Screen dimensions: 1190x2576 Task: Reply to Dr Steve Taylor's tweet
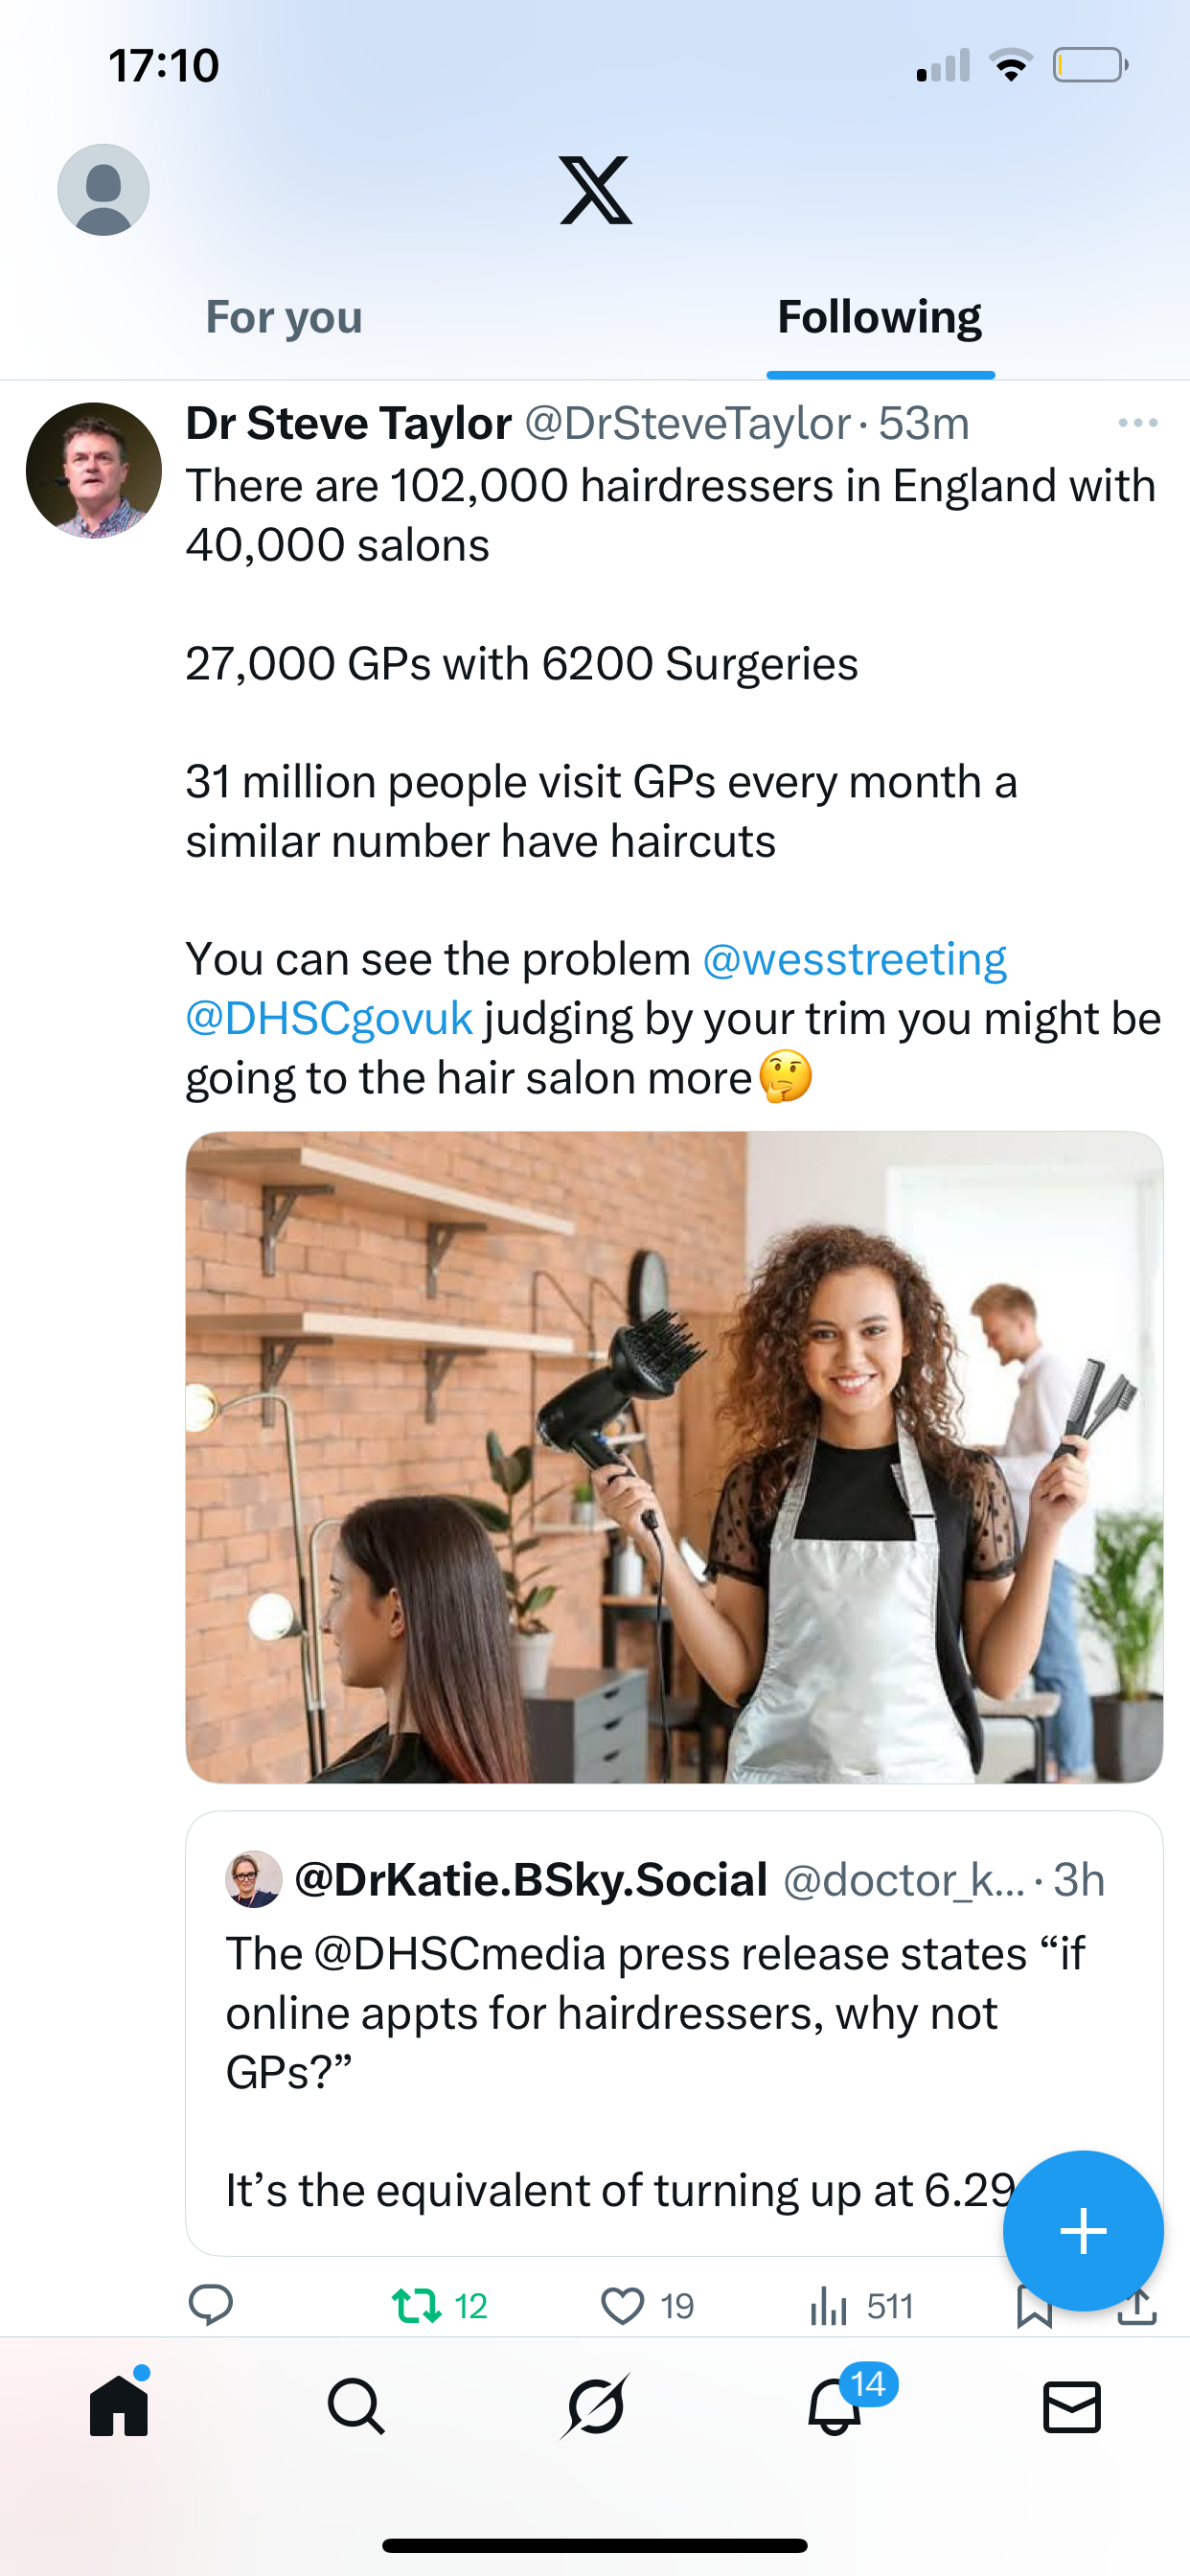tap(211, 2305)
